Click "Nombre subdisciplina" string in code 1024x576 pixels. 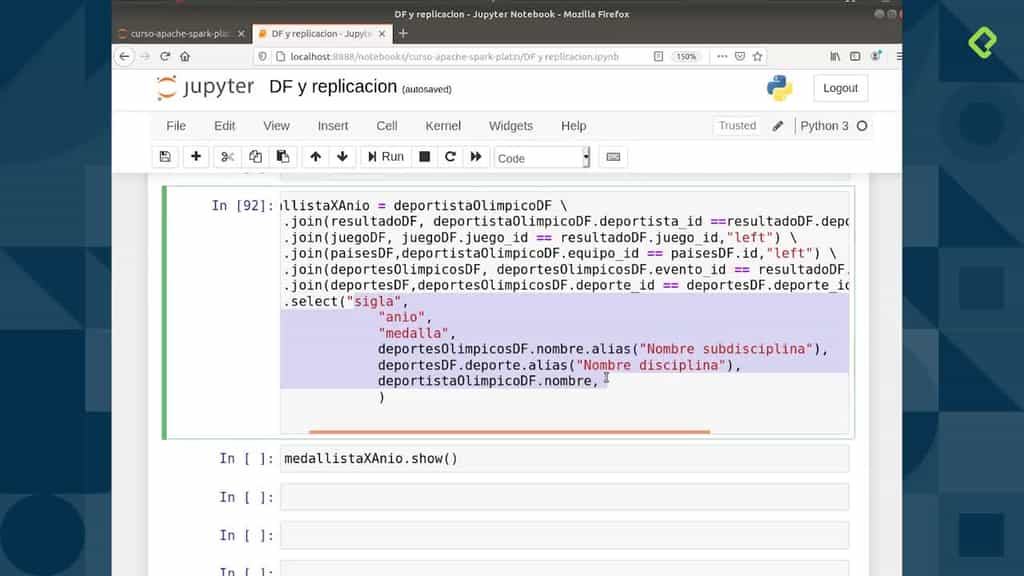tap(726, 349)
